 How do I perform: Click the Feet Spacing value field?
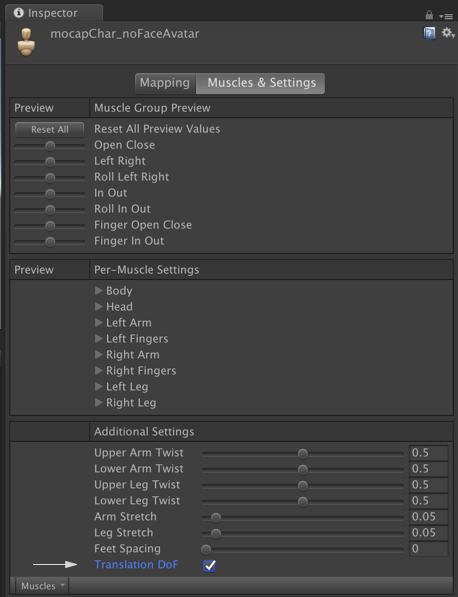point(429,549)
